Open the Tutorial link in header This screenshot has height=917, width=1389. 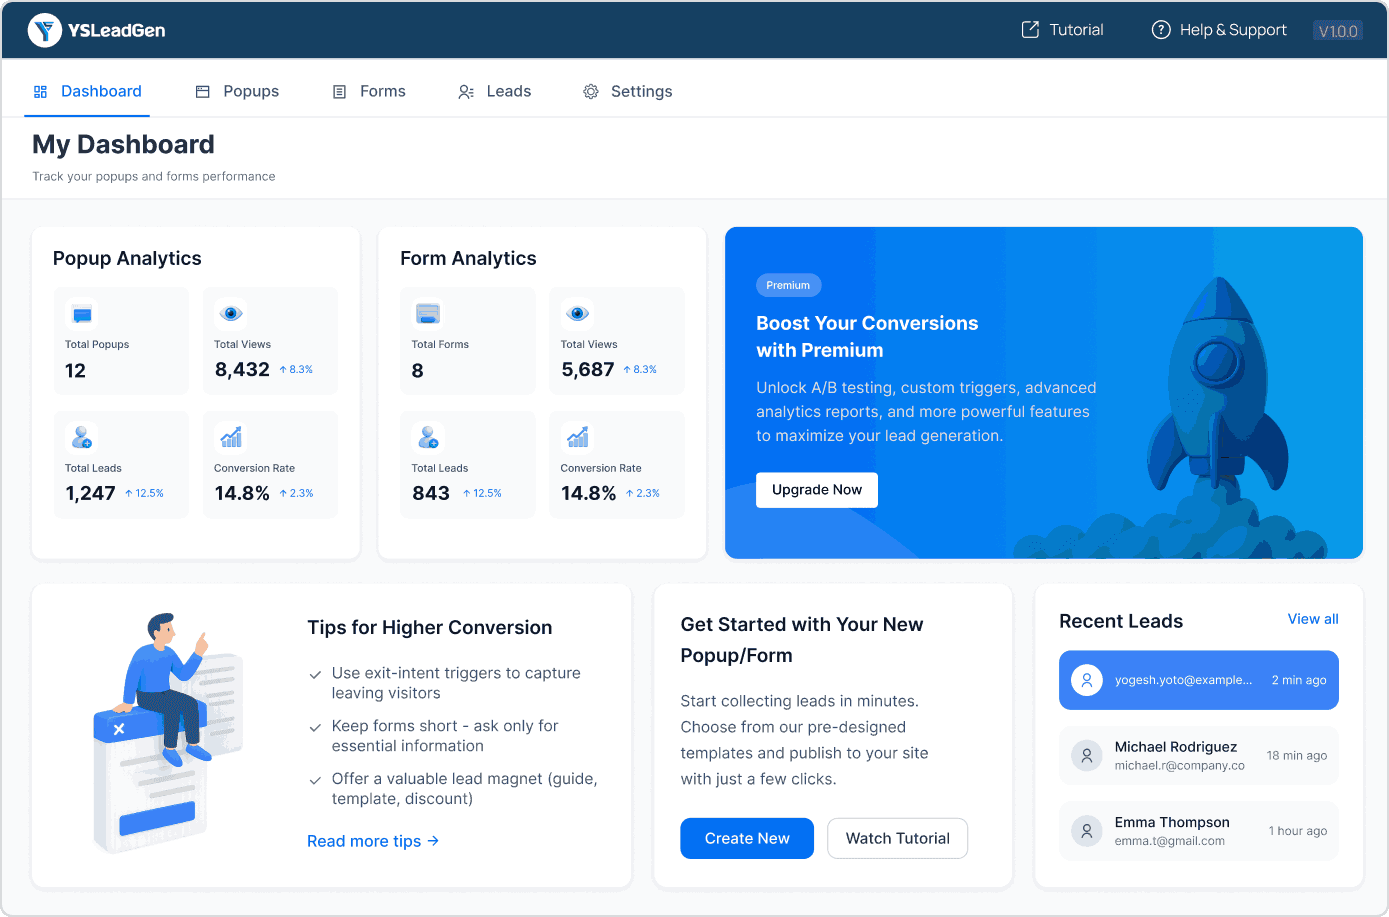(x=1062, y=30)
